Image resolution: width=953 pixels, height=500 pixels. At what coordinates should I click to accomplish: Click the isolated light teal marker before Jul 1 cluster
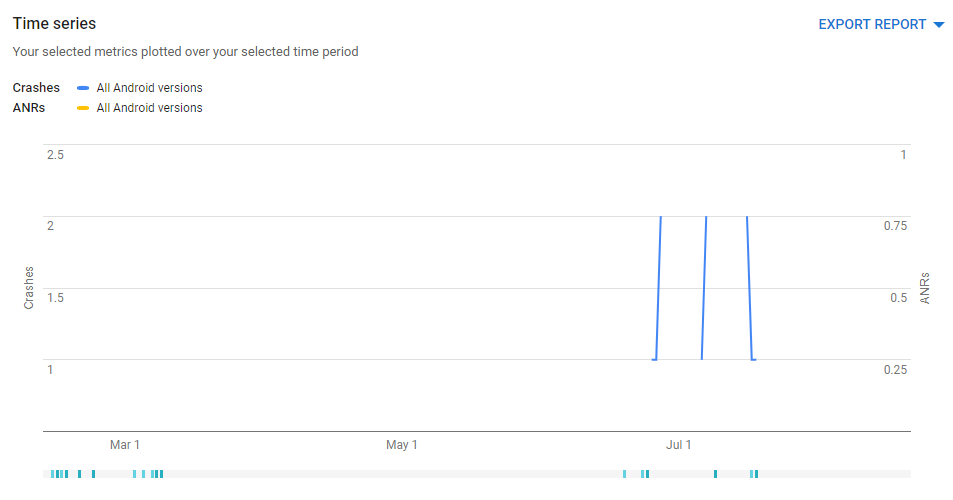[x=624, y=474]
